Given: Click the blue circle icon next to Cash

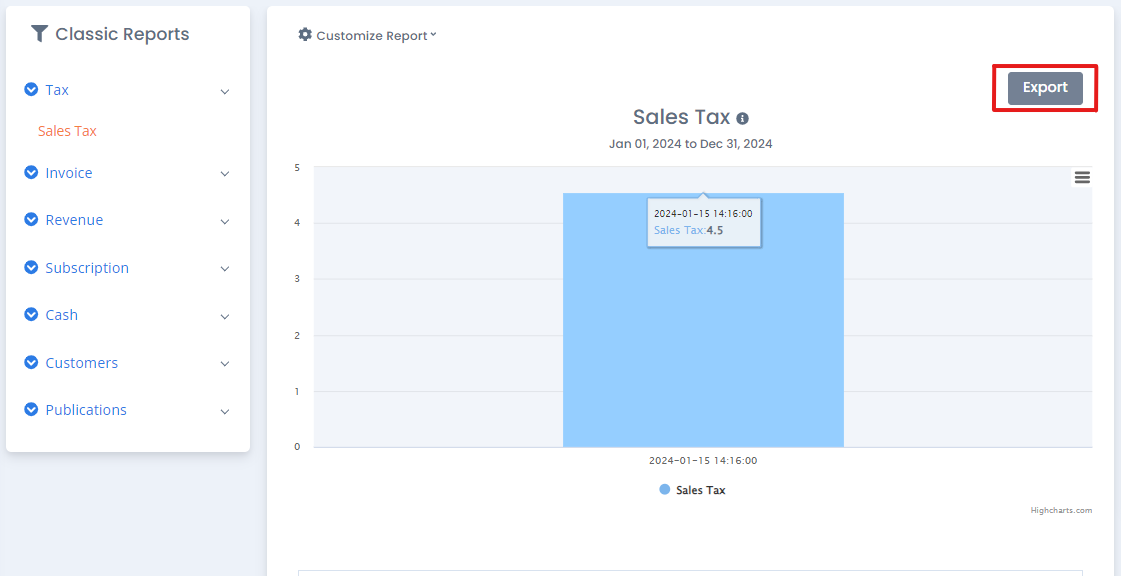Looking at the screenshot, I should click(31, 314).
